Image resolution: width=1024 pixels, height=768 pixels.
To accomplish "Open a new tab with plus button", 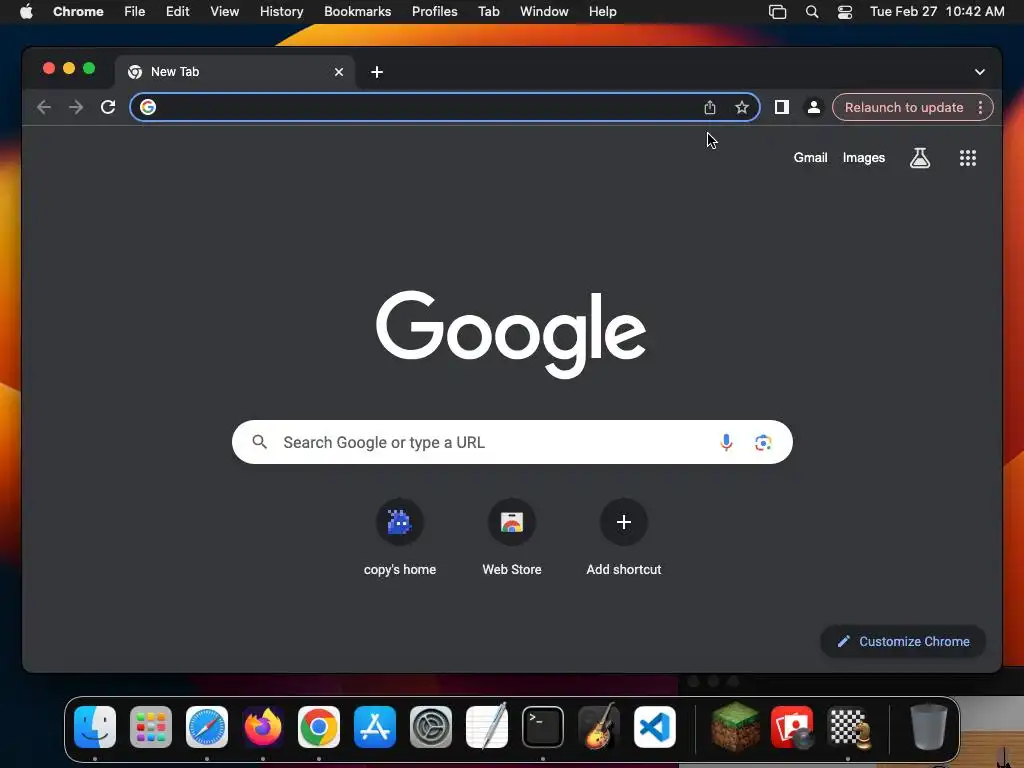I will pos(377,72).
